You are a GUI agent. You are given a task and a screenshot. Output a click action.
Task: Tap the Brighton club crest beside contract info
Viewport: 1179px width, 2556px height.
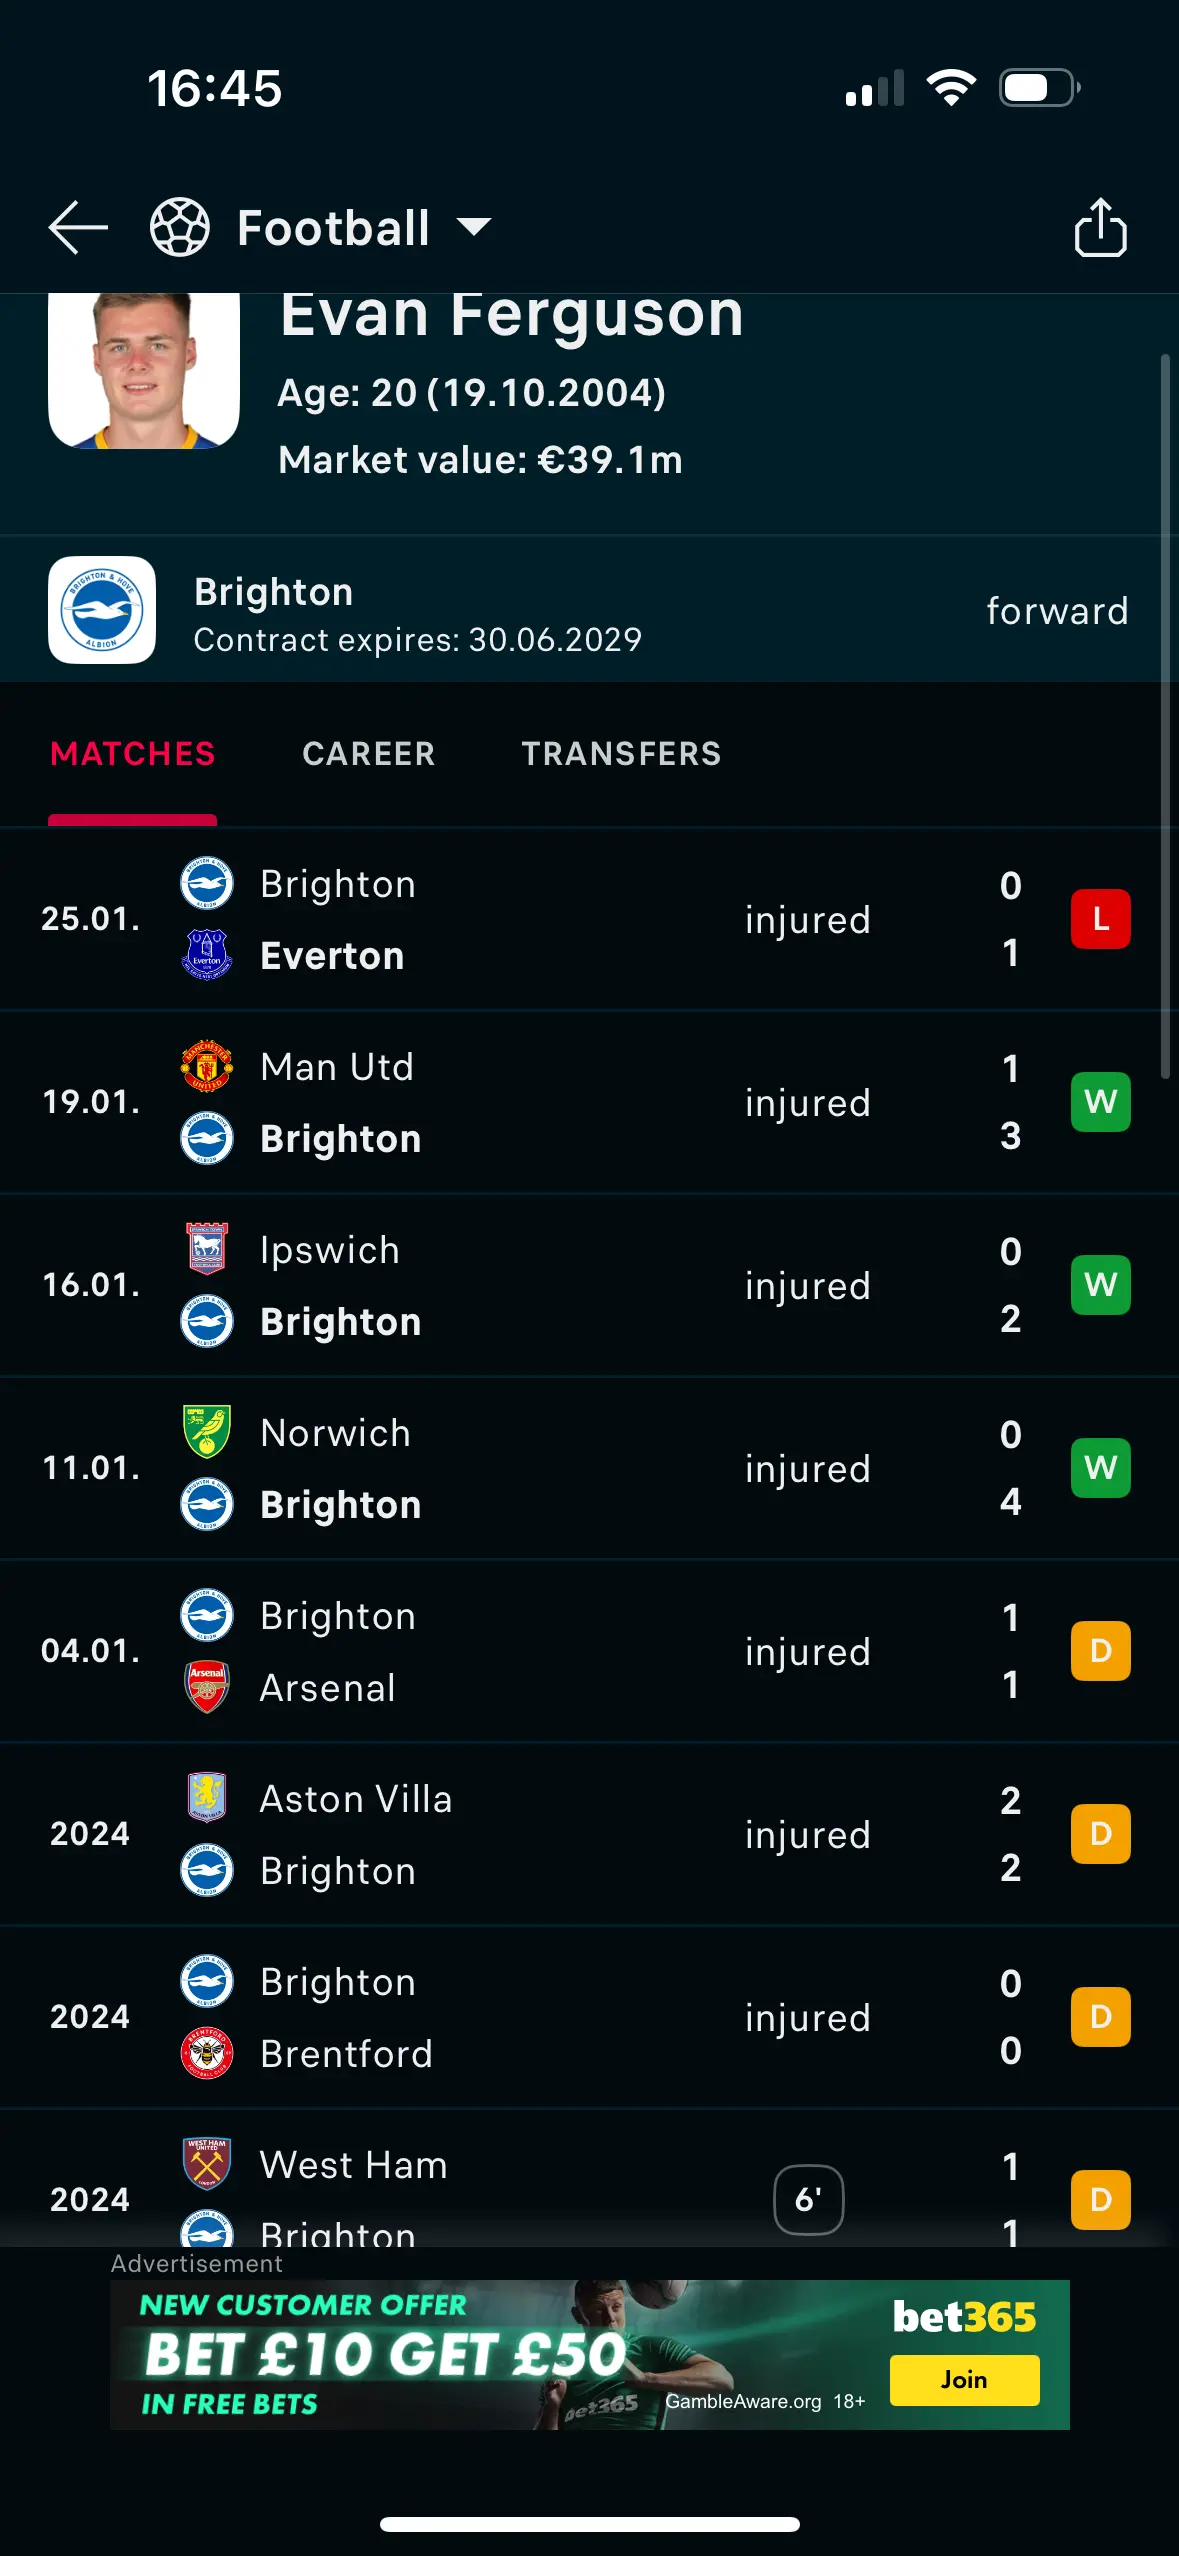pos(102,610)
